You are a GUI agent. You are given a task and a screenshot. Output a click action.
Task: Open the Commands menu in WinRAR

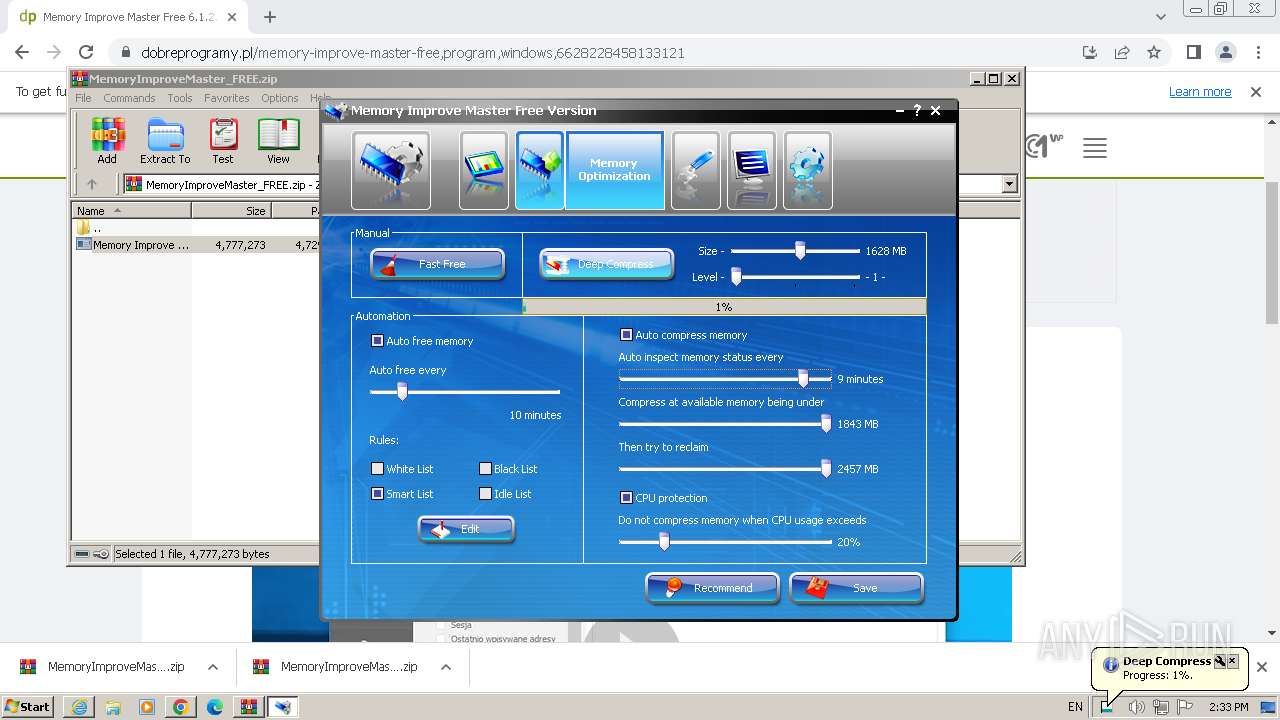coord(129,98)
